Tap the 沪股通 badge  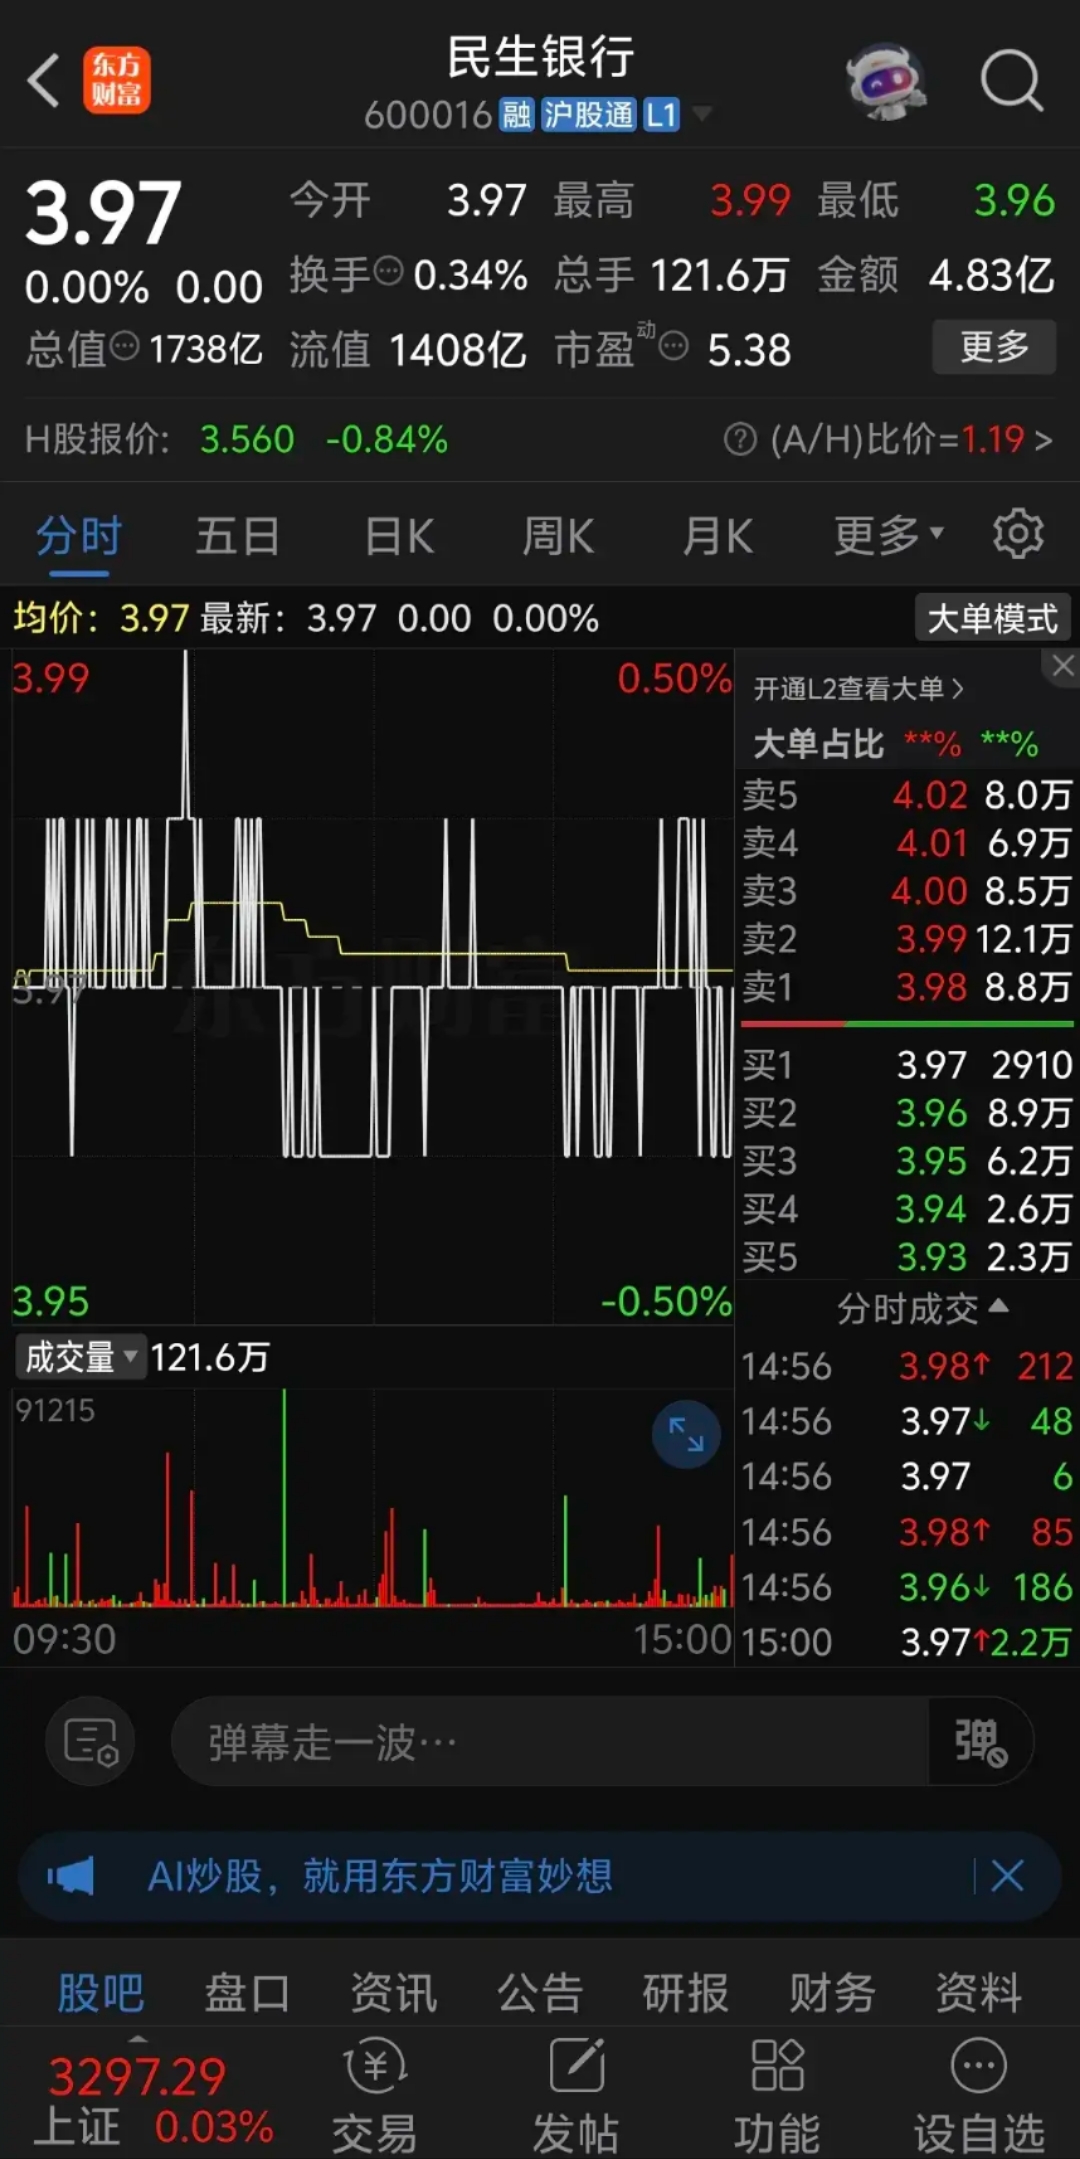[x=588, y=115]
